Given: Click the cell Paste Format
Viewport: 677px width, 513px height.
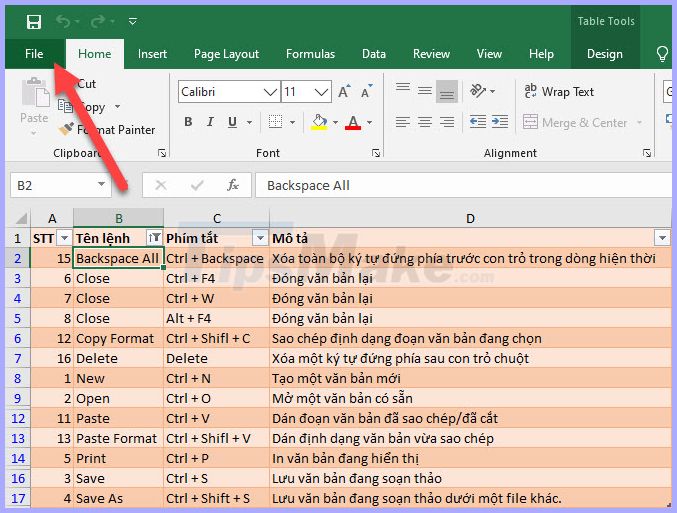Looking at the screenshot, I should (119, 438).
